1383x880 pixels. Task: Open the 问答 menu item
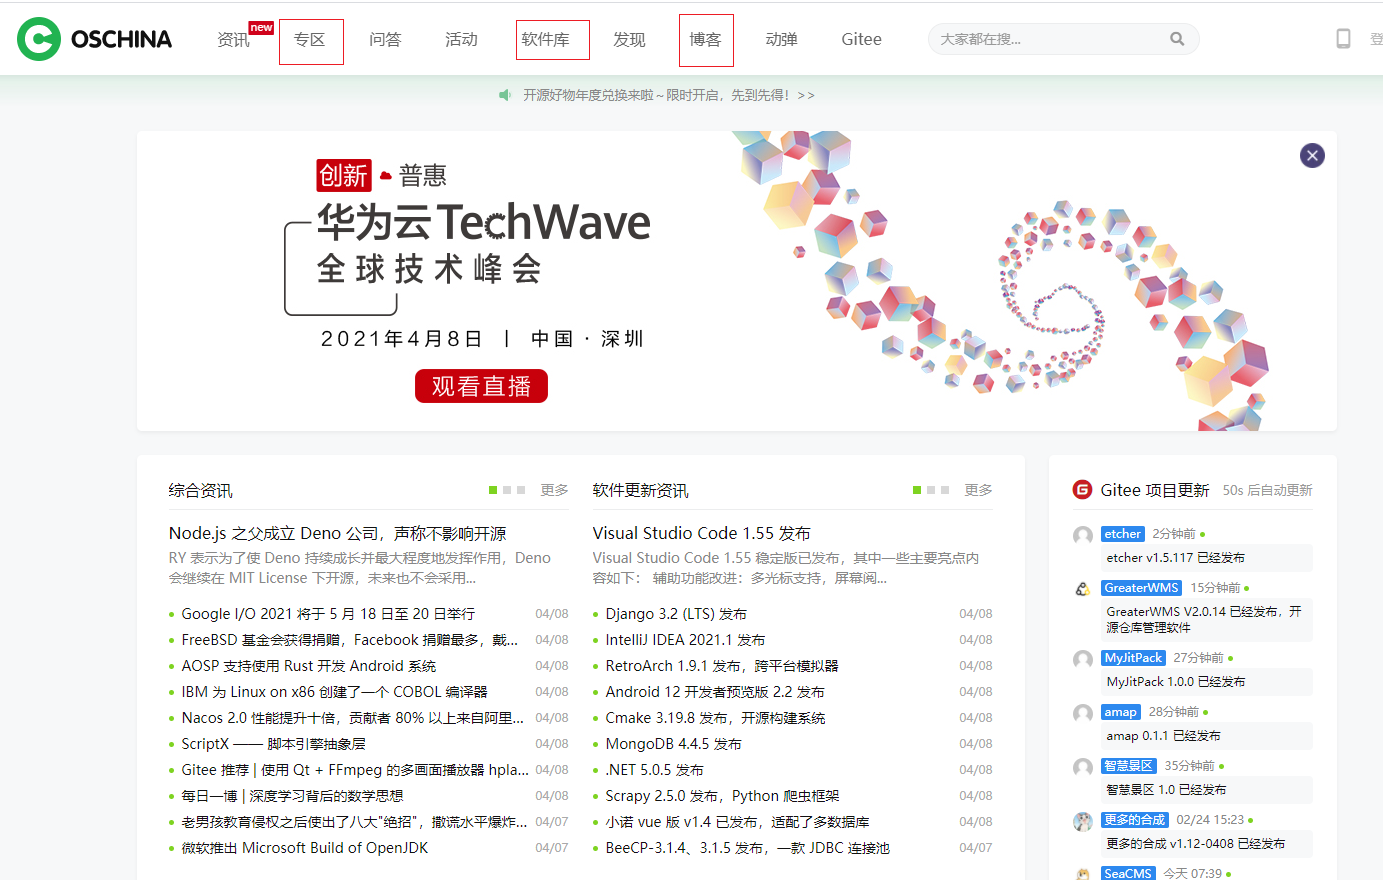click(x=385, y=40)
